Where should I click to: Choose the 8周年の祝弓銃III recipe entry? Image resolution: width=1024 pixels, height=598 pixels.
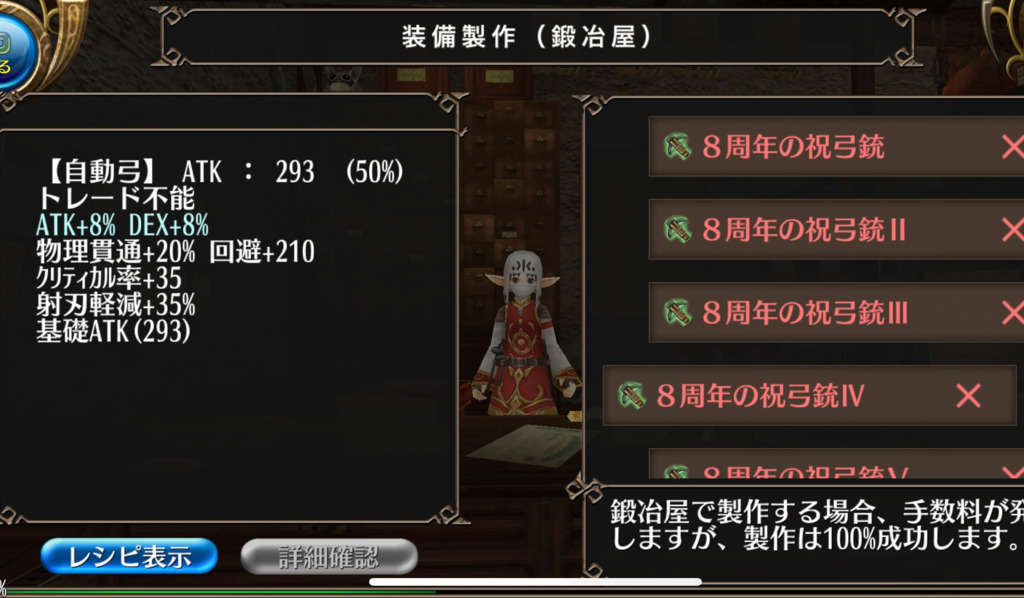(x=836, y=313)
